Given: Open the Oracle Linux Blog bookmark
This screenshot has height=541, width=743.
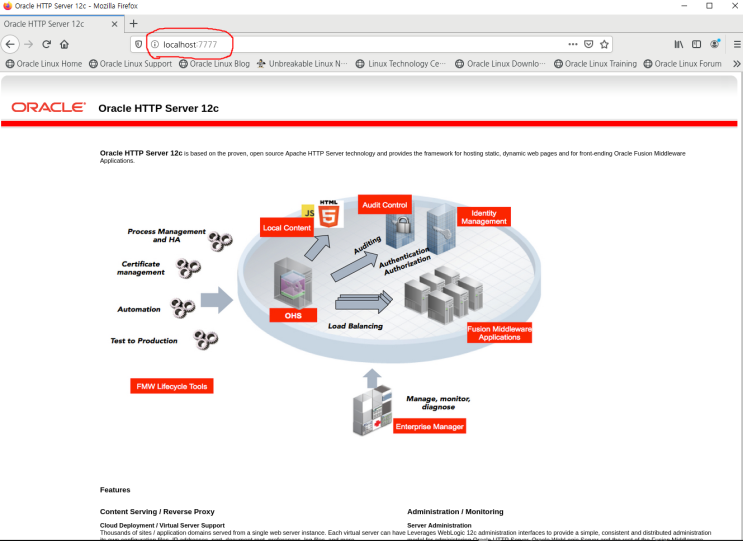Looking at the screenshot, I should click(214, 63).
